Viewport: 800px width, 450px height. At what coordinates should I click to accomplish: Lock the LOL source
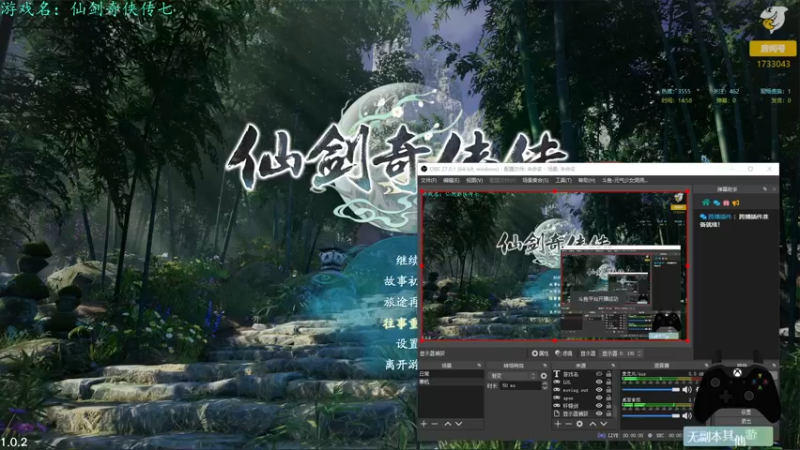point(608,382)
